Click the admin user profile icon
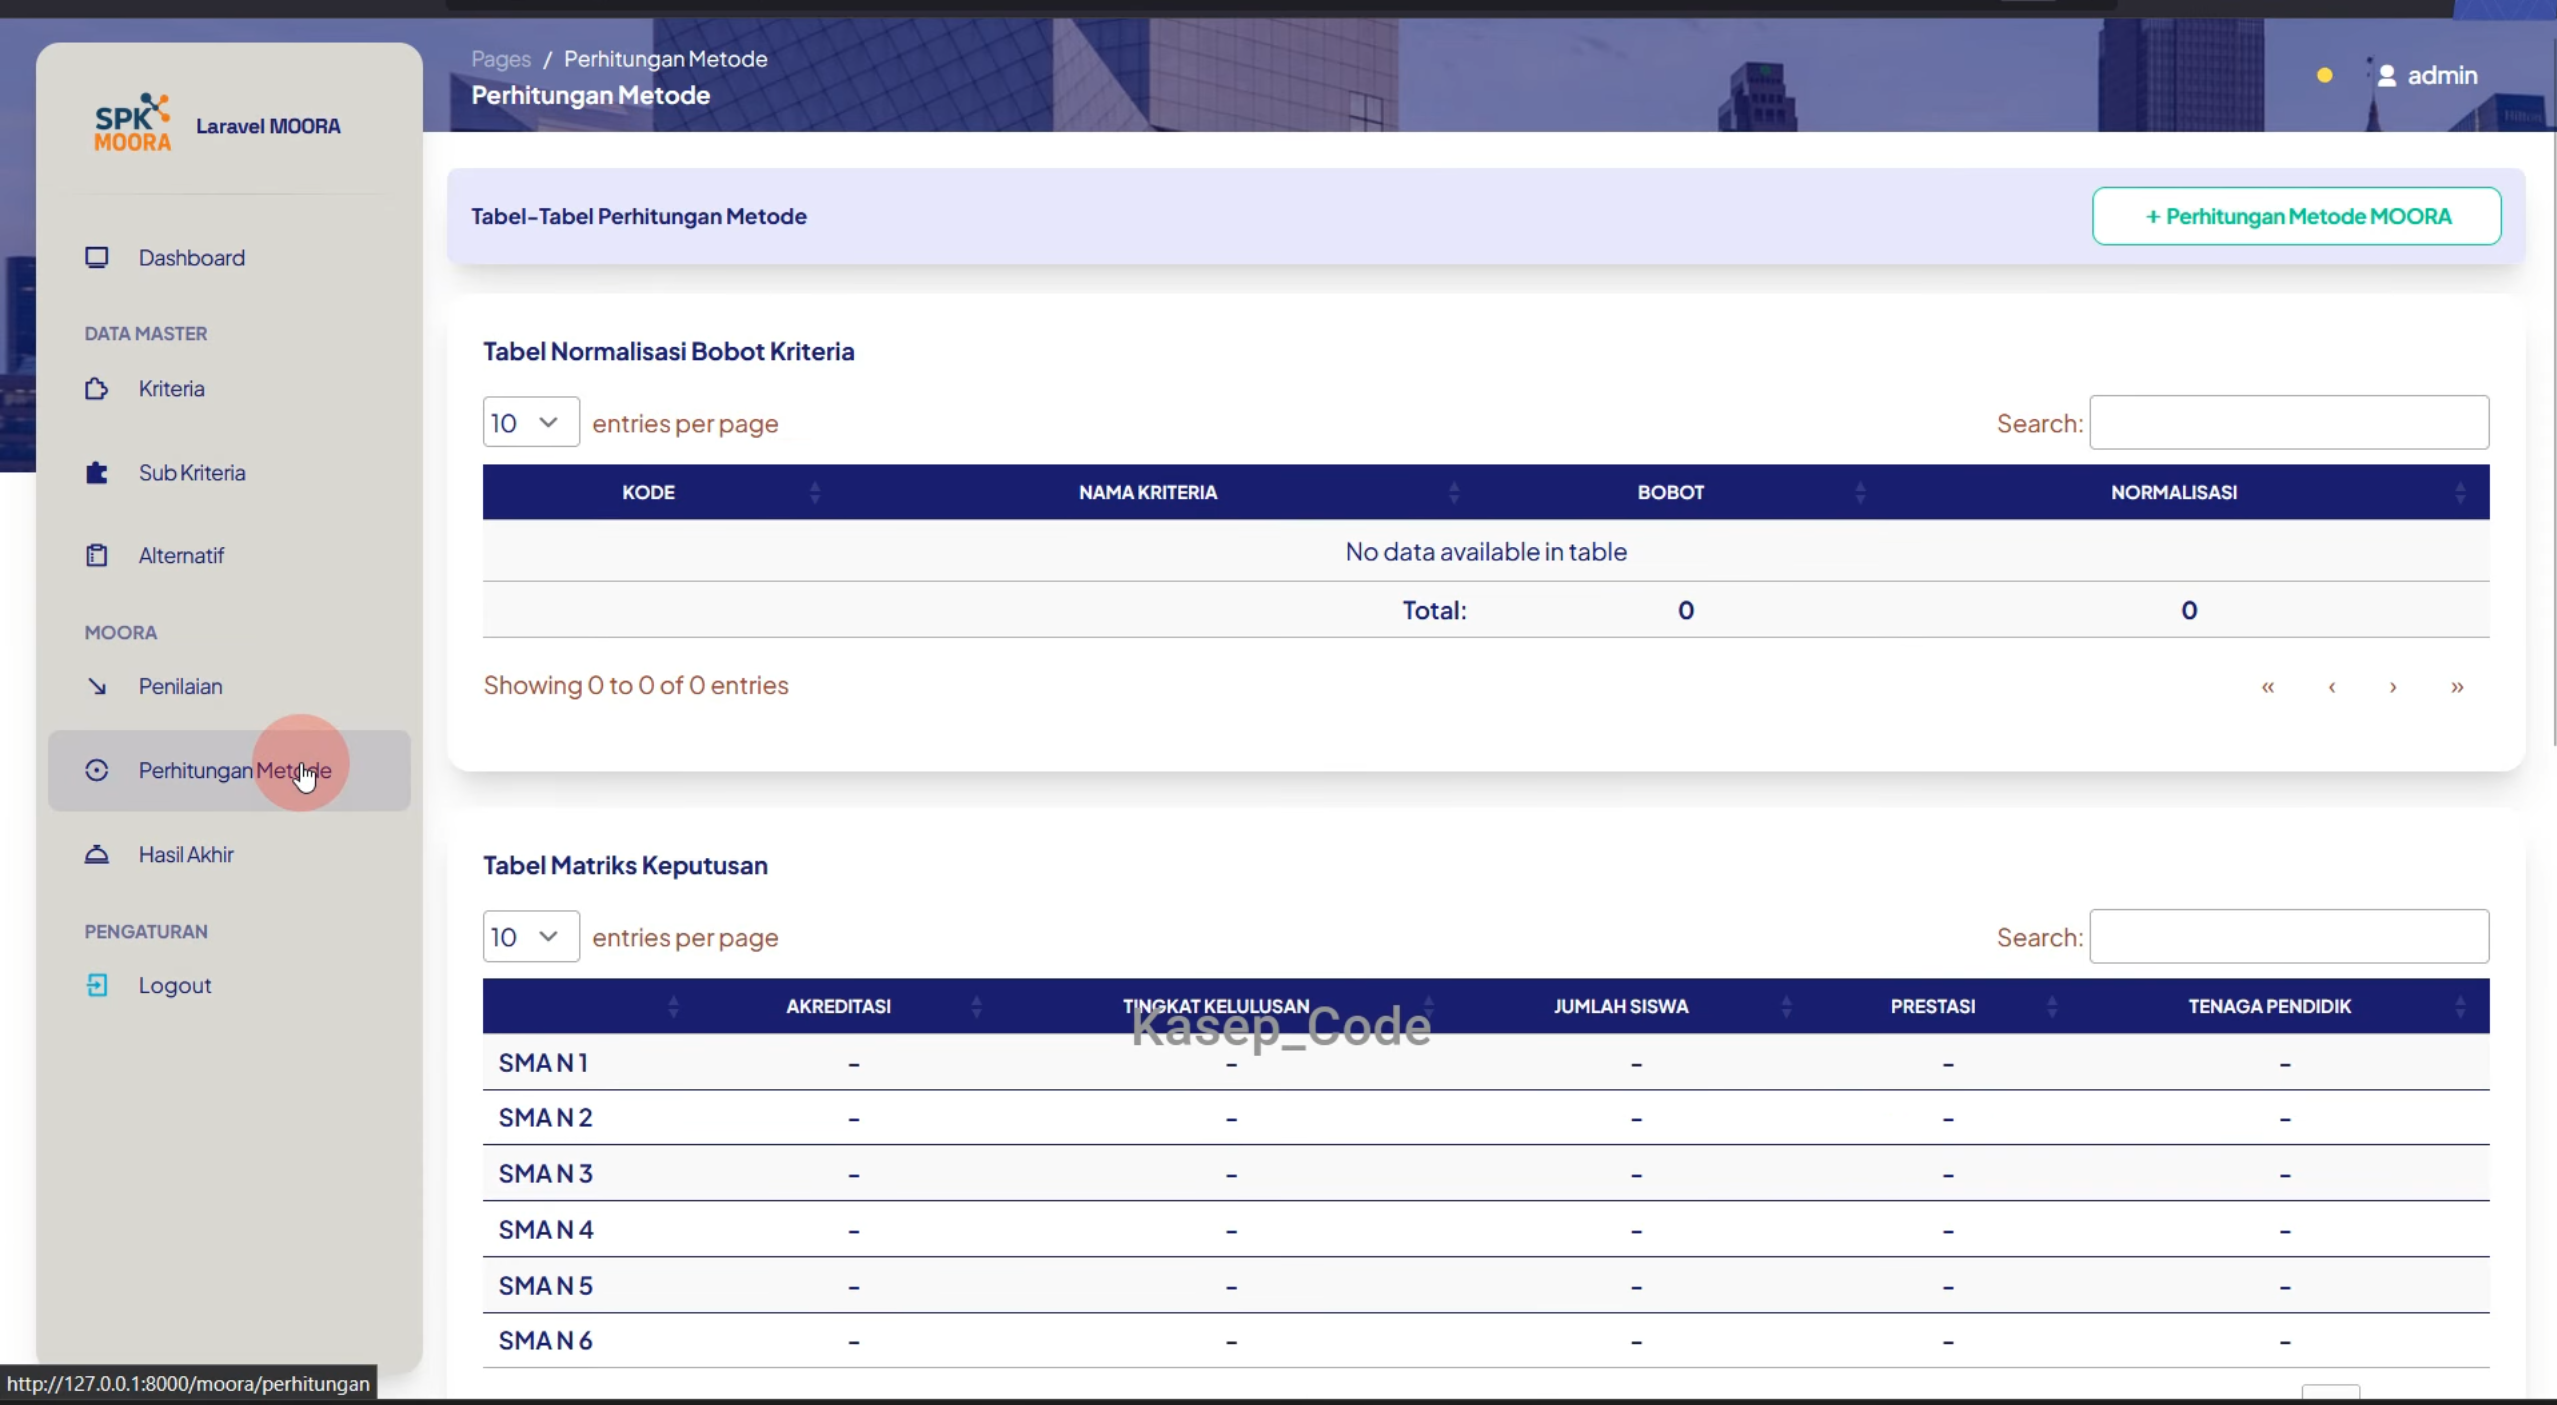Viewport: 2557px width, 1405px height. click(2387, 75)
